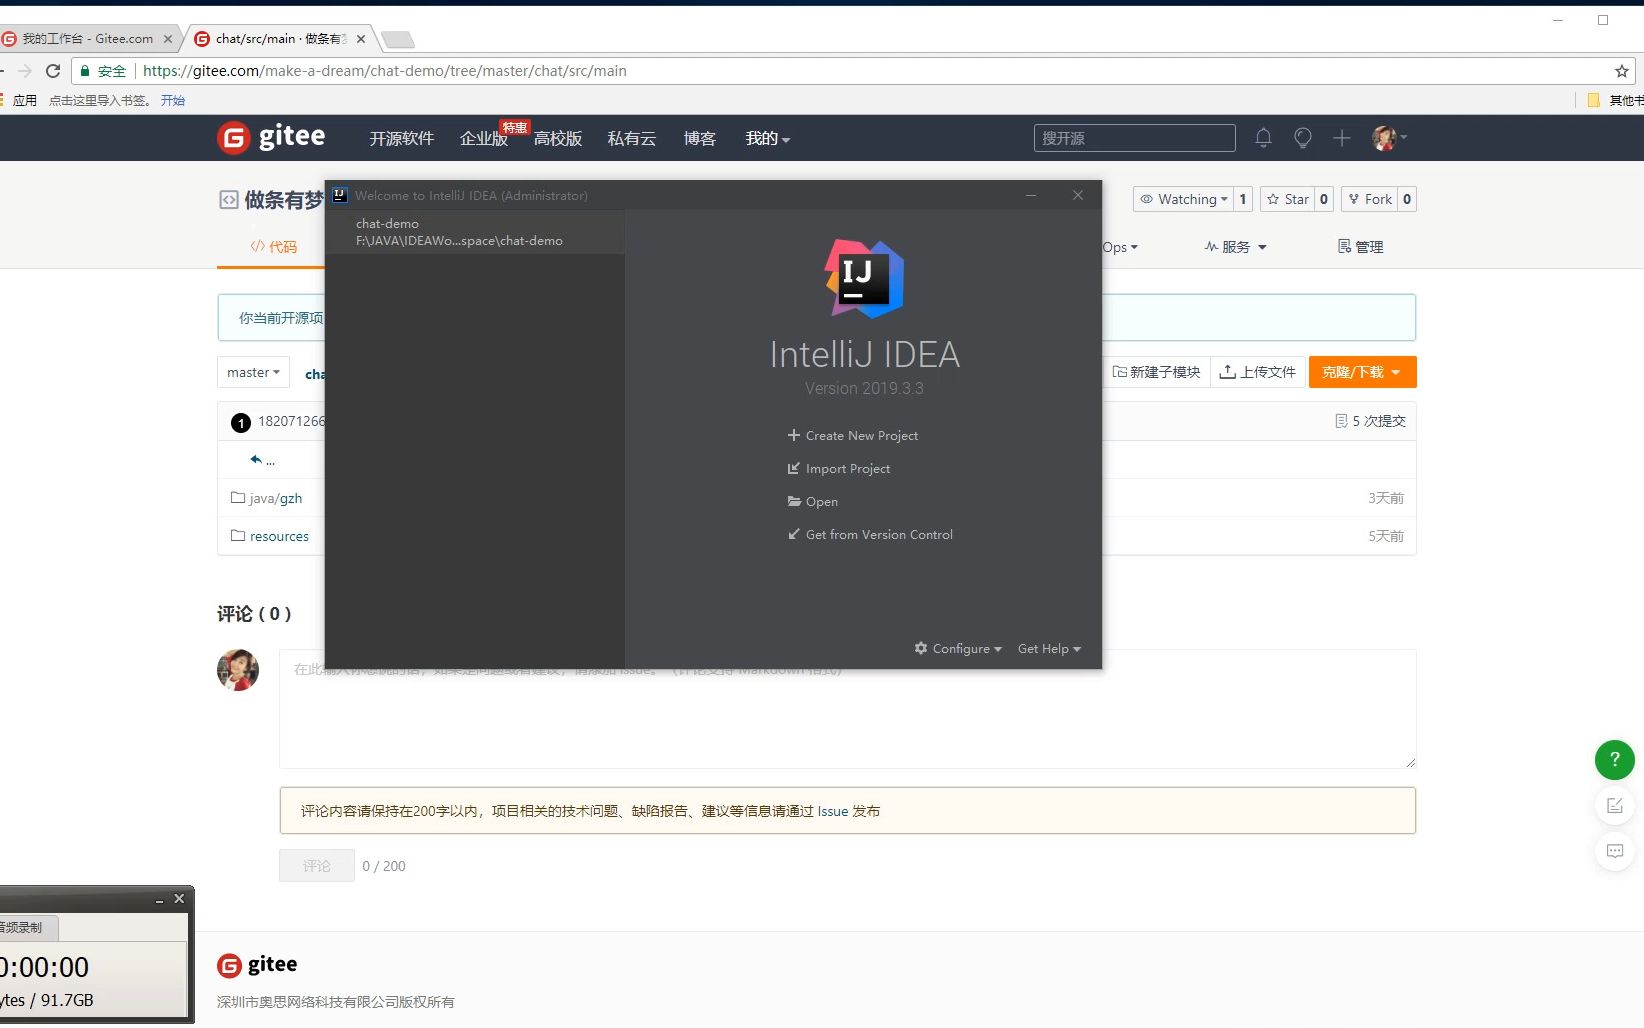Click the comment text area
1644x1028 pixels.
848,709
